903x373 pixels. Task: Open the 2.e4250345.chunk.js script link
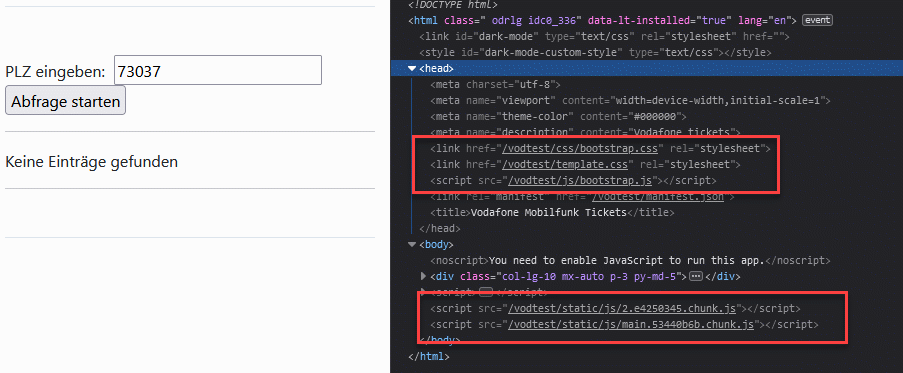pos(623,309)
